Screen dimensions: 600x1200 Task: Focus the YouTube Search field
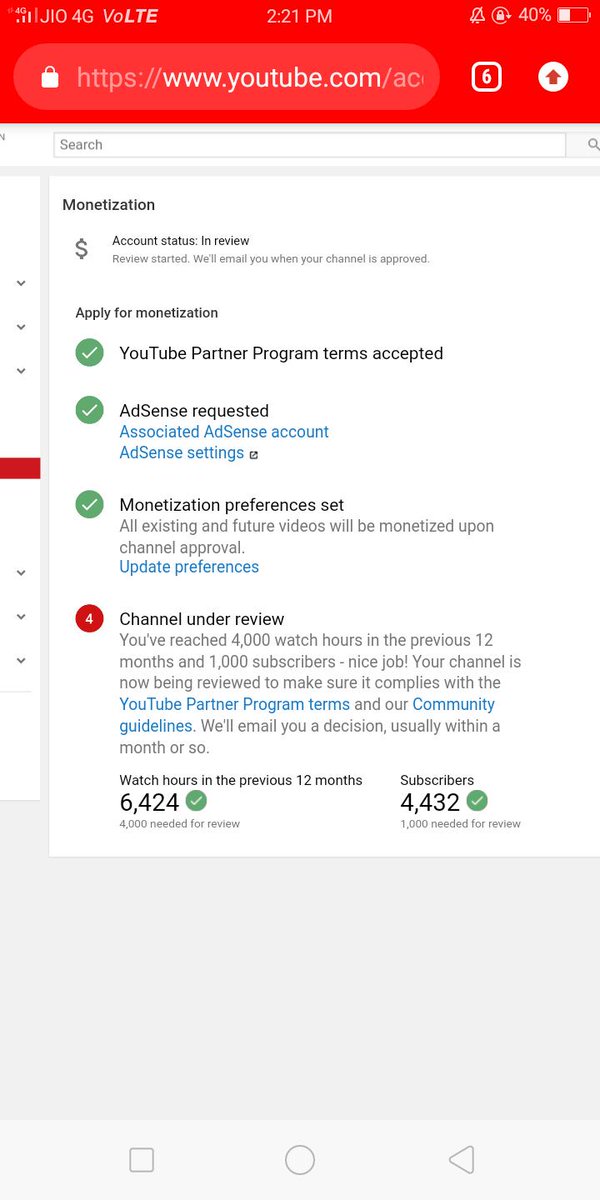309,145
